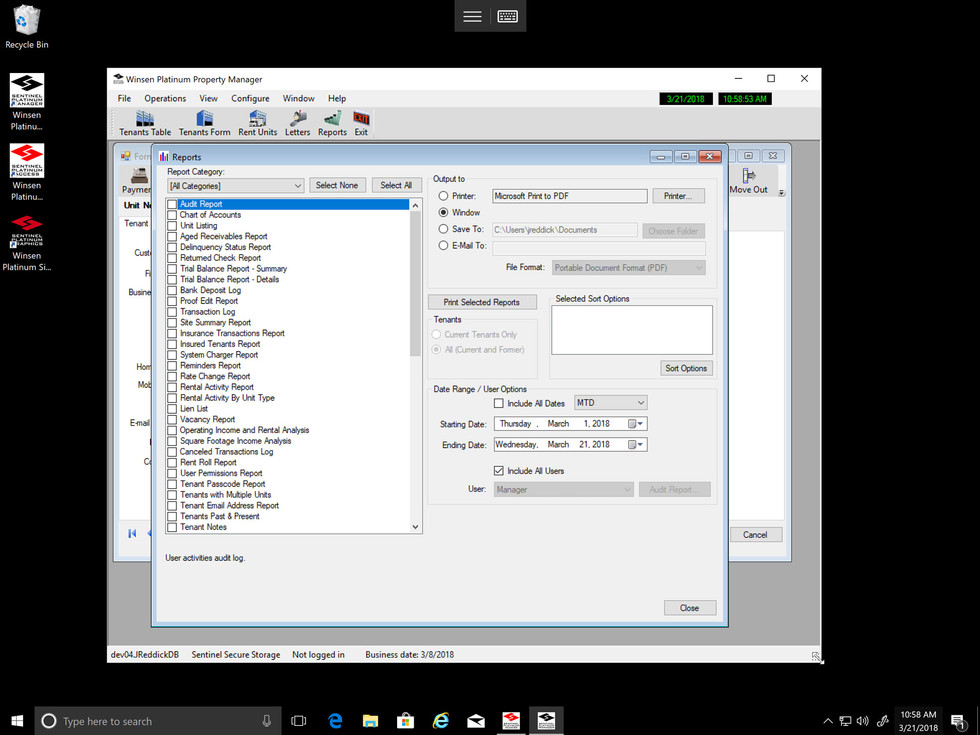
Task: Show hidden system tray icons
Action: point(828,721)
